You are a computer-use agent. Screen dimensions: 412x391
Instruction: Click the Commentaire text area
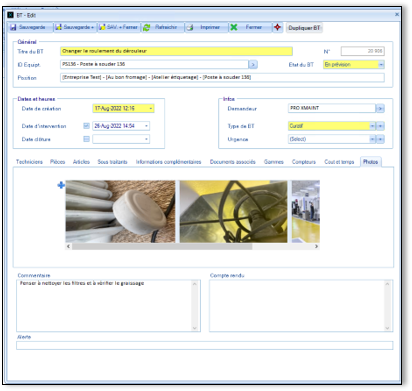tap(104, 306)
